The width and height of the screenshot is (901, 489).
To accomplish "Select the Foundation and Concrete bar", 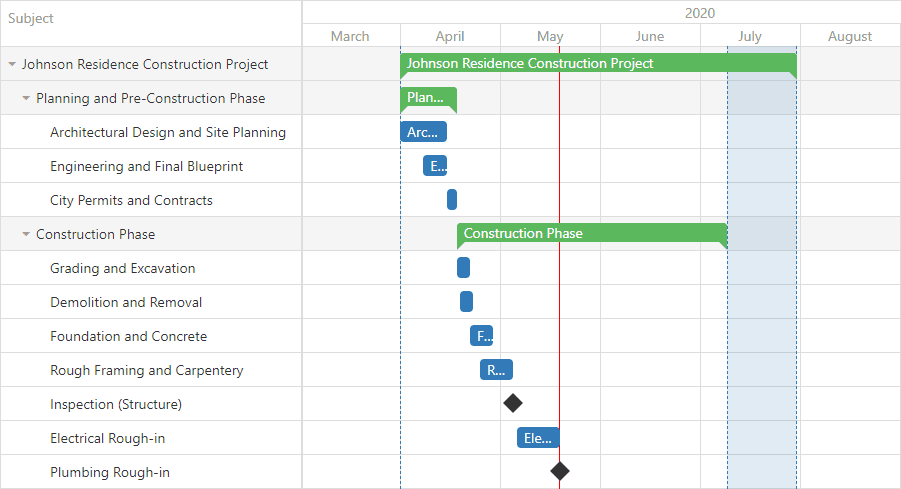I will click(x=482, y=335).
